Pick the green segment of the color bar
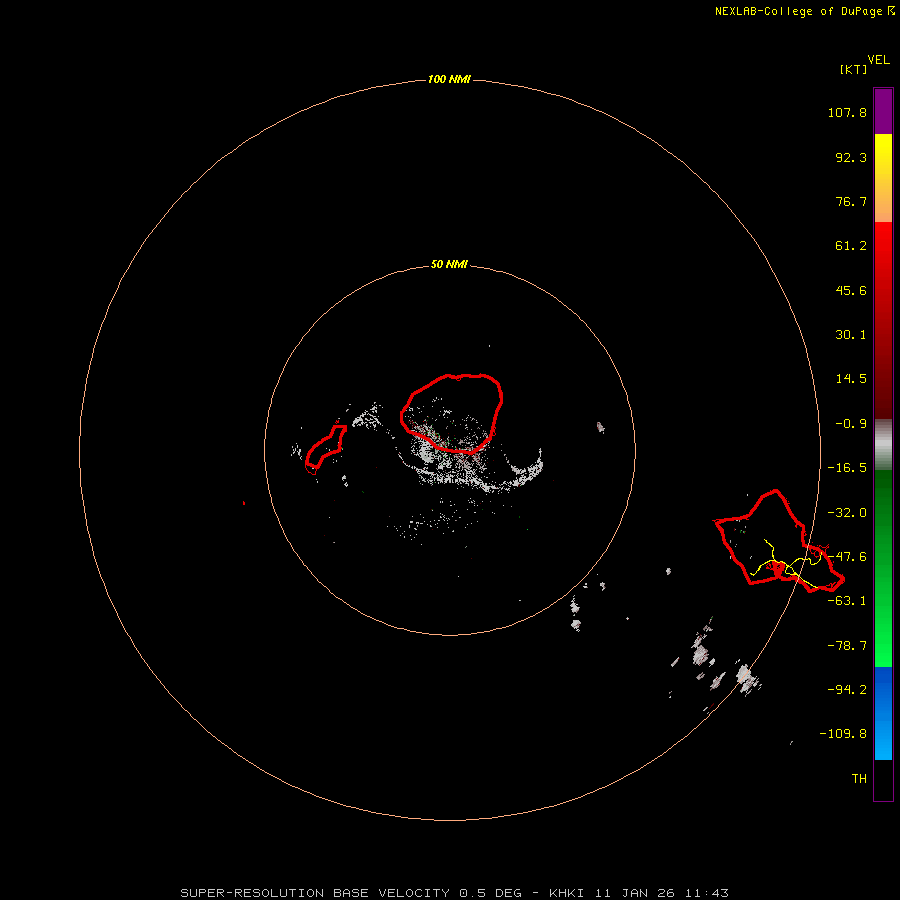The width and height of the screenshot is (900, 900). [883, 568]
